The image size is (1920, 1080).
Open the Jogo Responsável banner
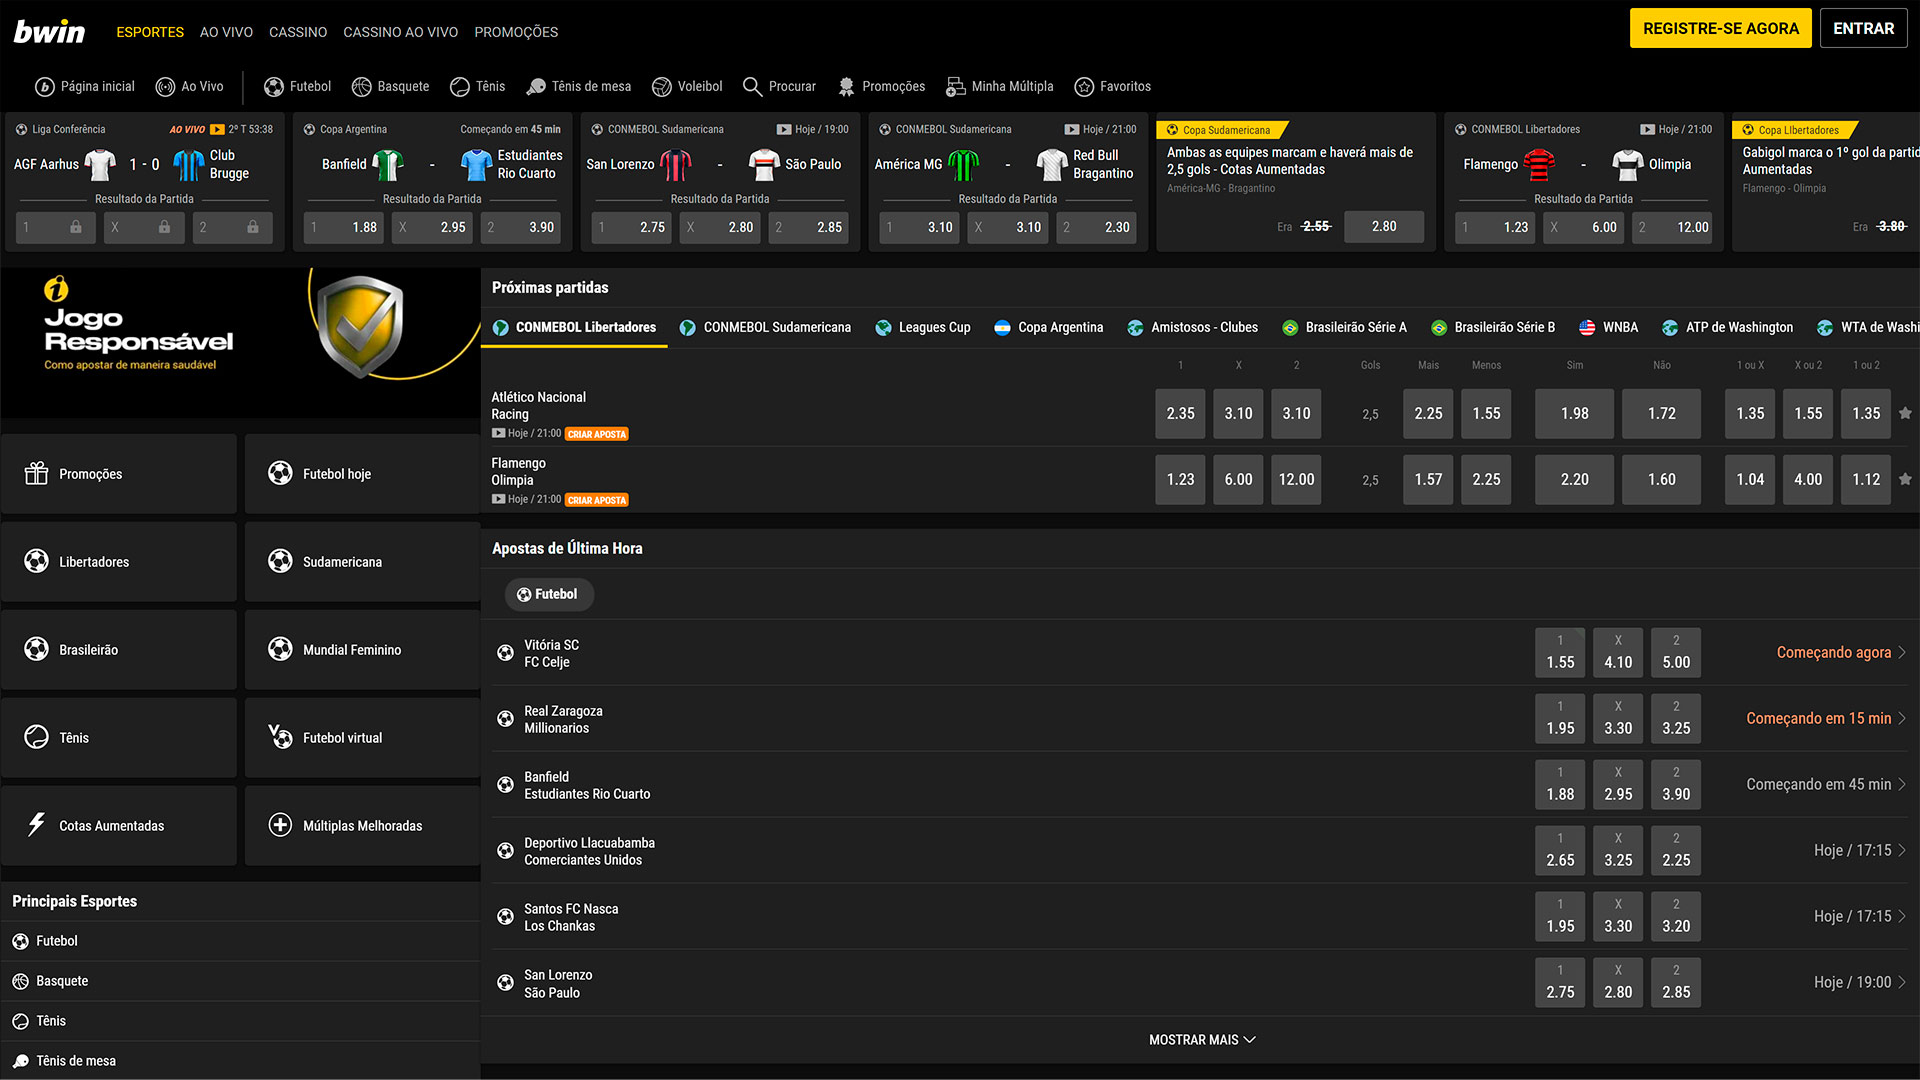click(x=240, y=342)
